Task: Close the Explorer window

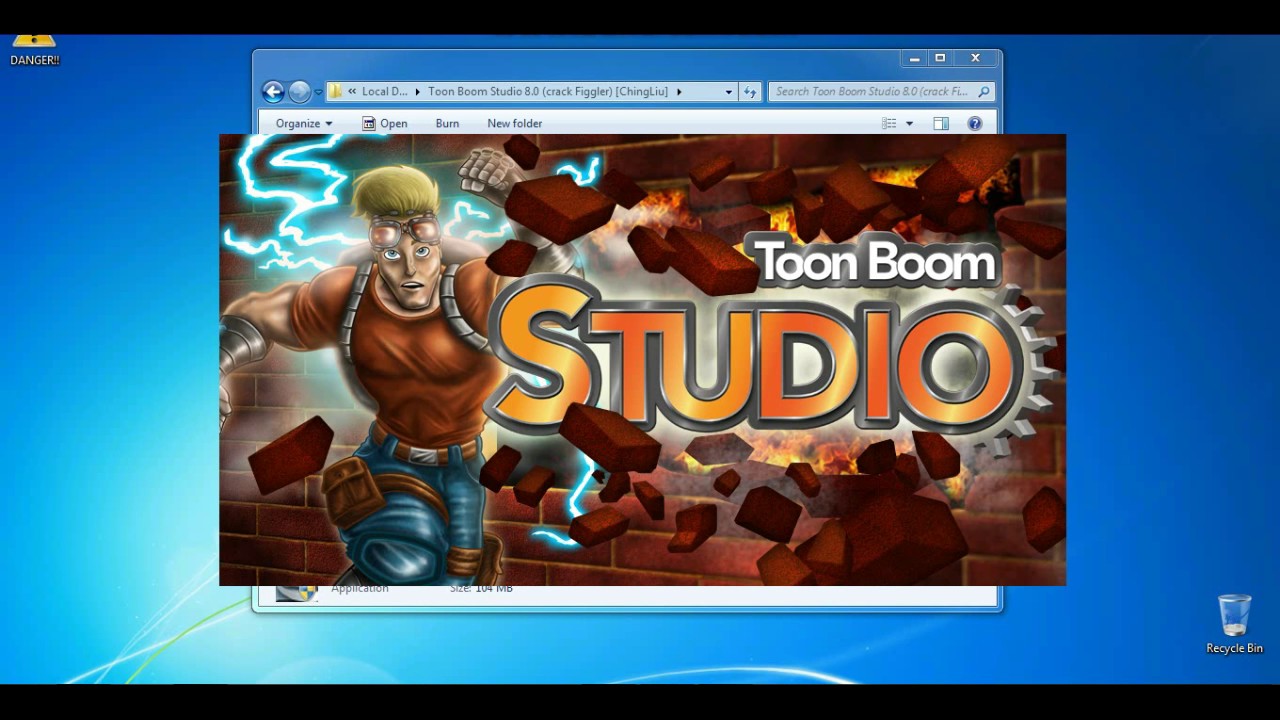Action: click(975, 58)
